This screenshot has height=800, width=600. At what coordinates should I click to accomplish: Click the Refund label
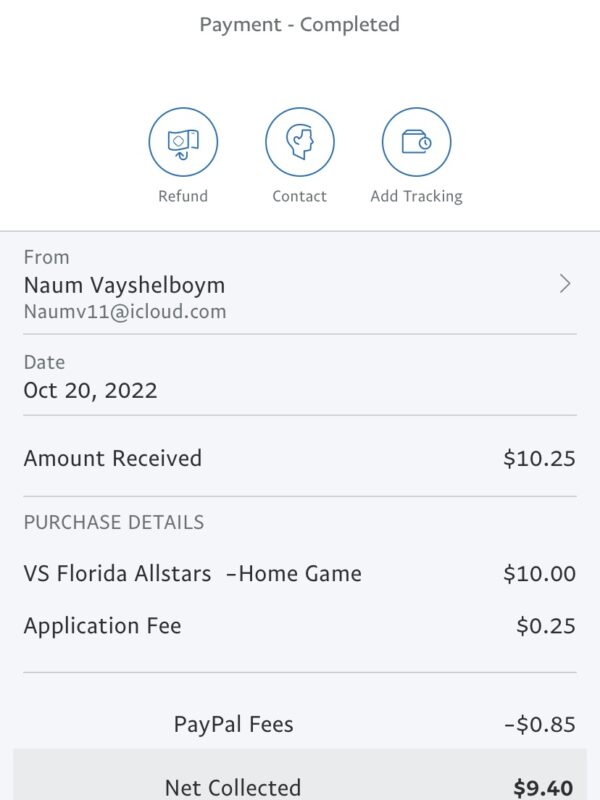coord(183,196)
